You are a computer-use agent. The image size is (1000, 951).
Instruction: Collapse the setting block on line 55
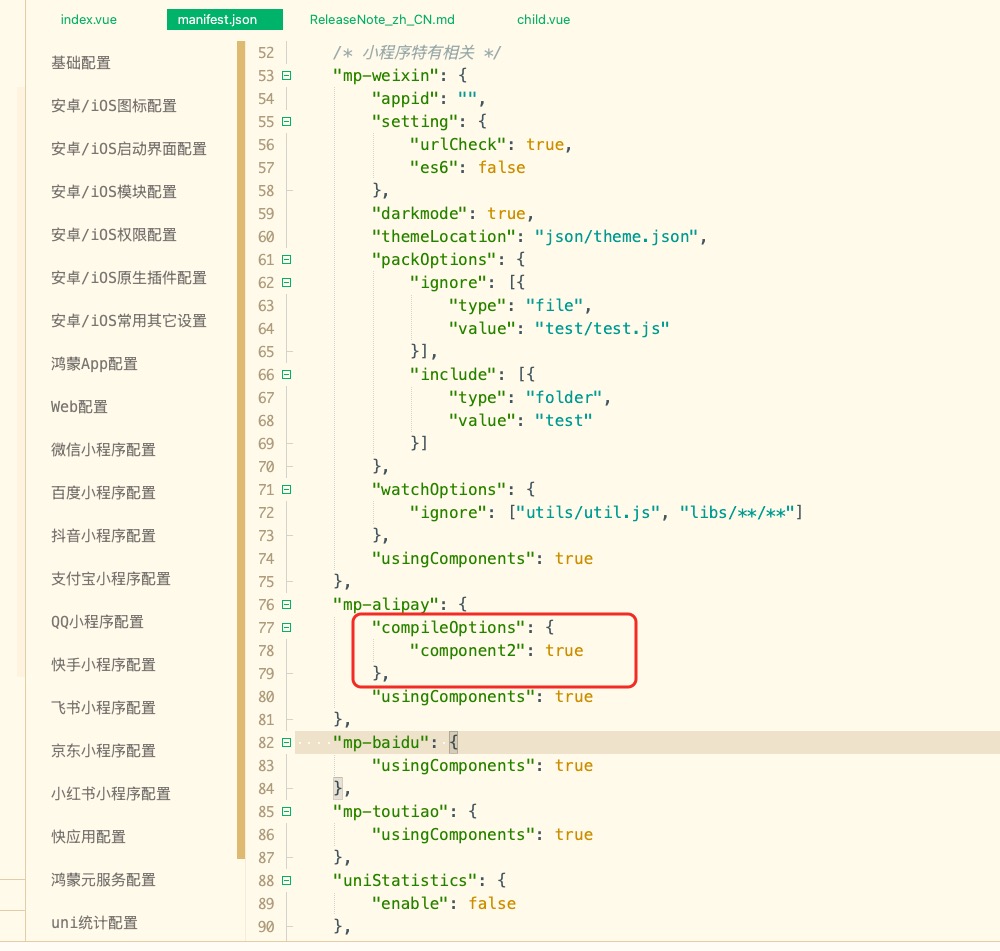(287, 122)
